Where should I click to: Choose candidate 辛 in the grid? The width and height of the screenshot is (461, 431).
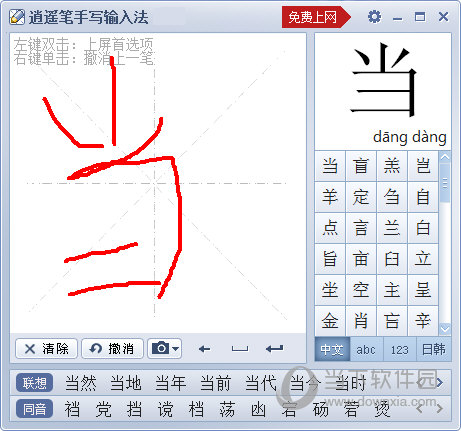click(x=423, y=321)
